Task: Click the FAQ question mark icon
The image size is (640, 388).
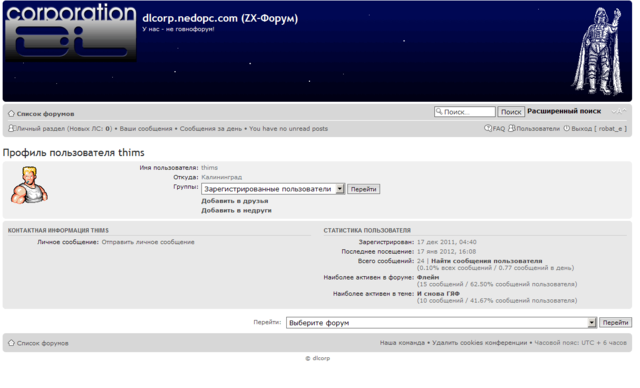Action: 488,128
